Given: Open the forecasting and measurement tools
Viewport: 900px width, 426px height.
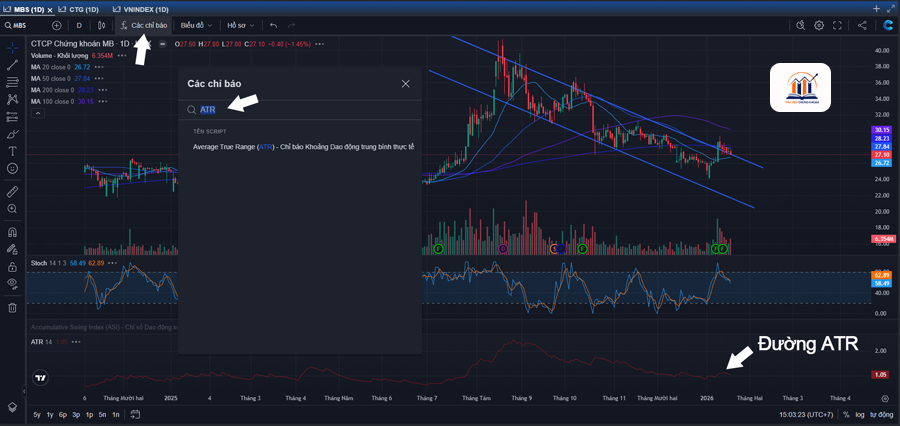Looking at the screenshot, I should 12,117.
